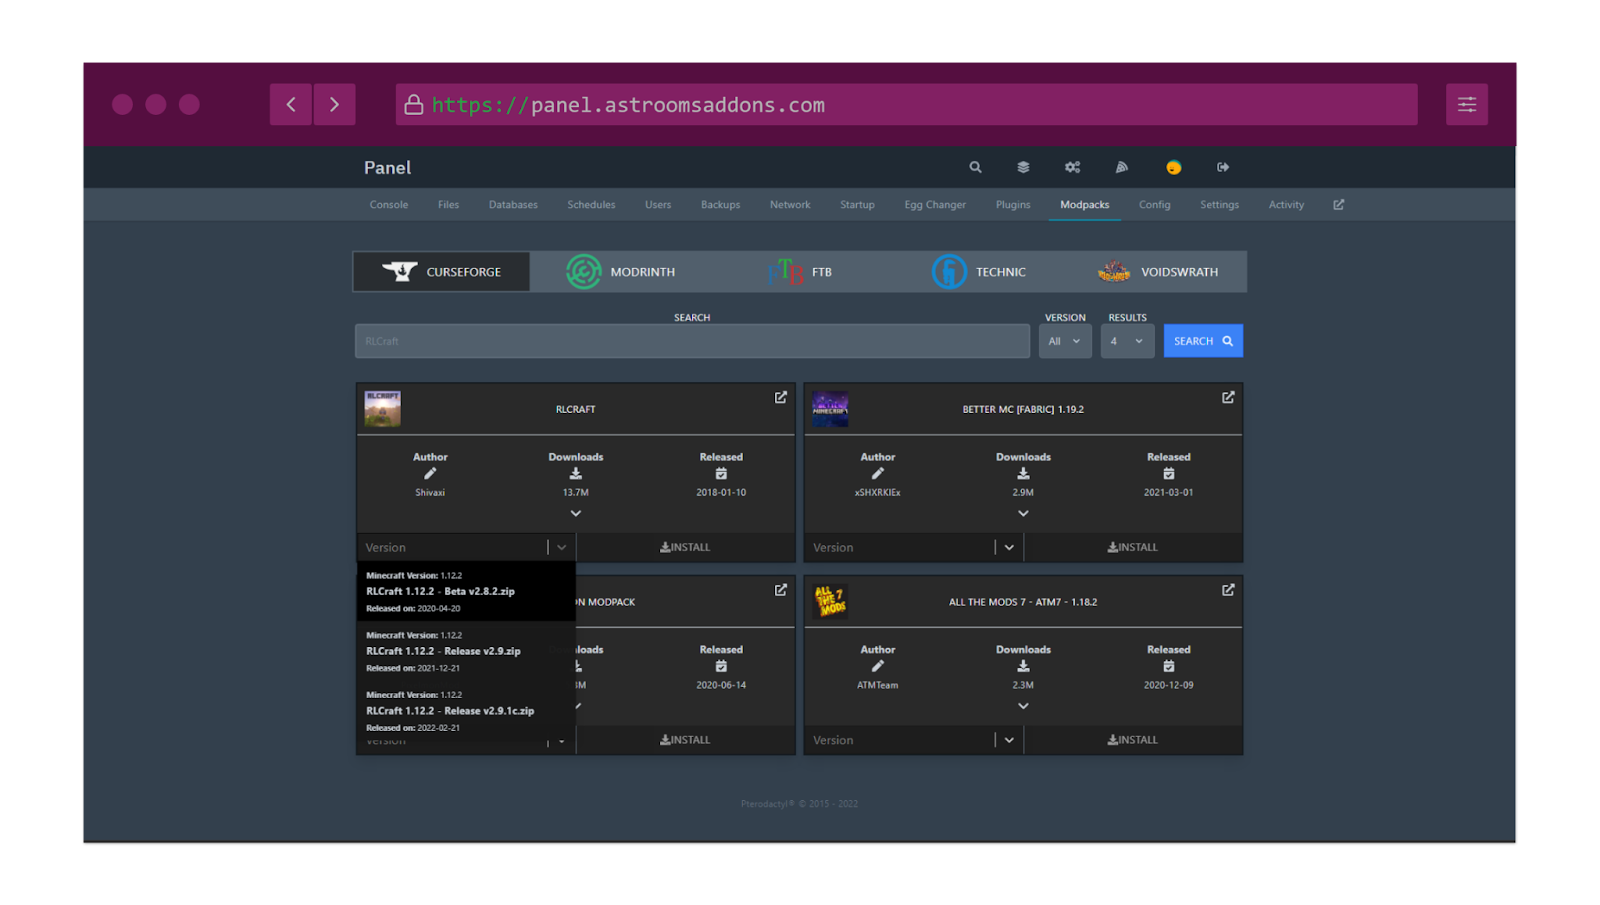Open the Files tab
The width and height of the screenshot is (1600, 905).
(x=448, y=204)
